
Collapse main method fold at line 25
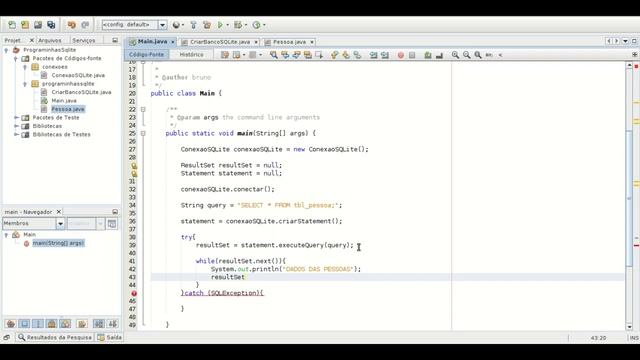(143, 133)
